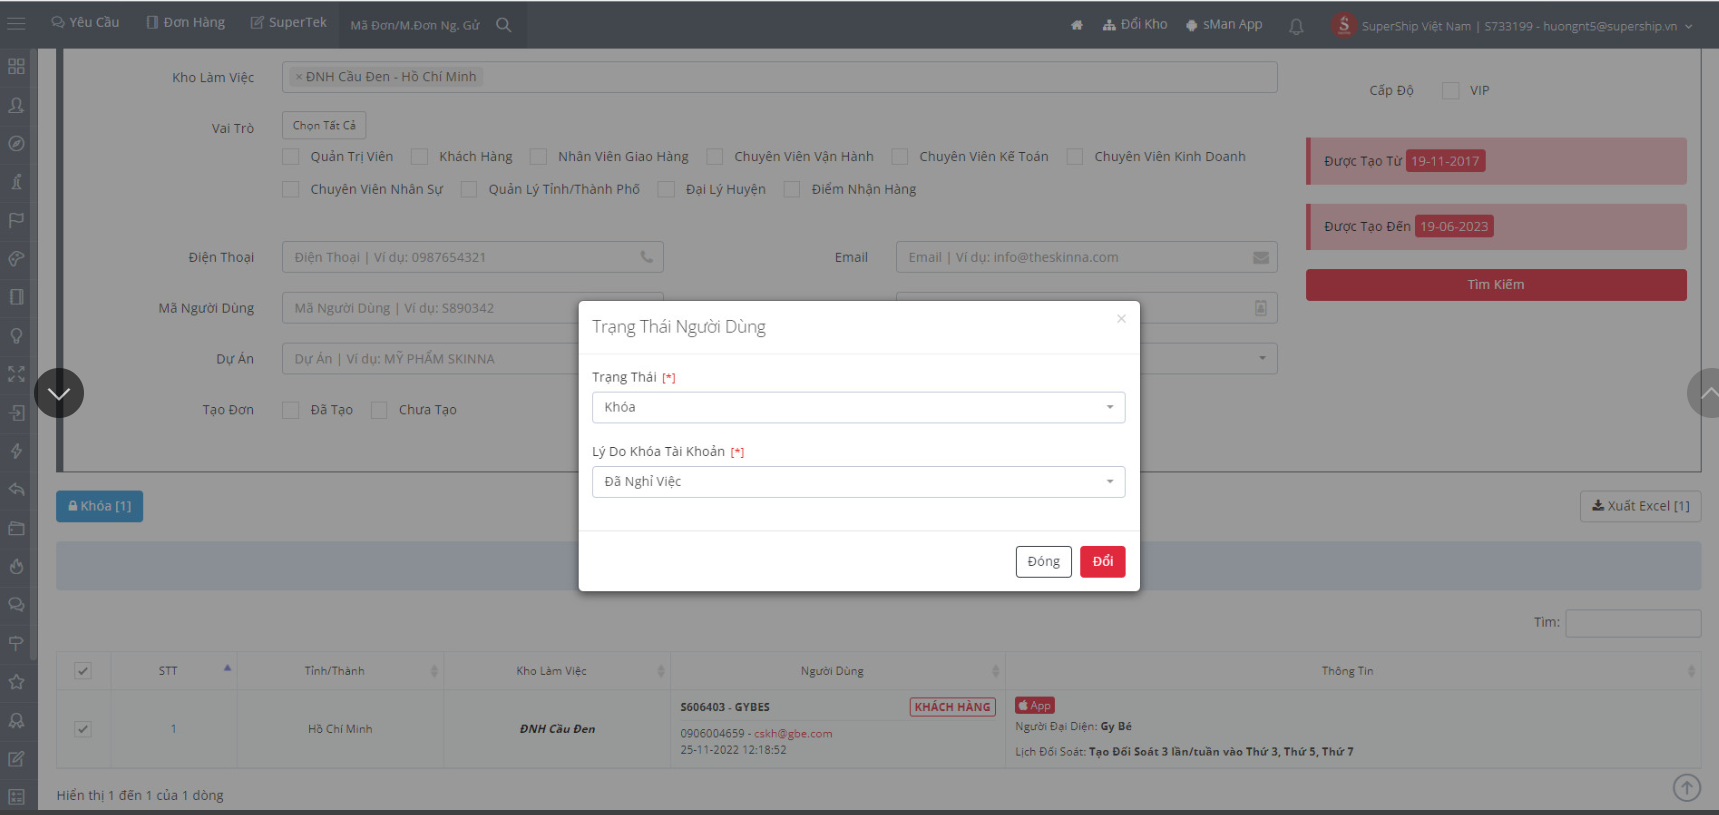Click the dark circular down-chevron button
The height and width of the screenshot is (815, 1719).
coord(59,393)
